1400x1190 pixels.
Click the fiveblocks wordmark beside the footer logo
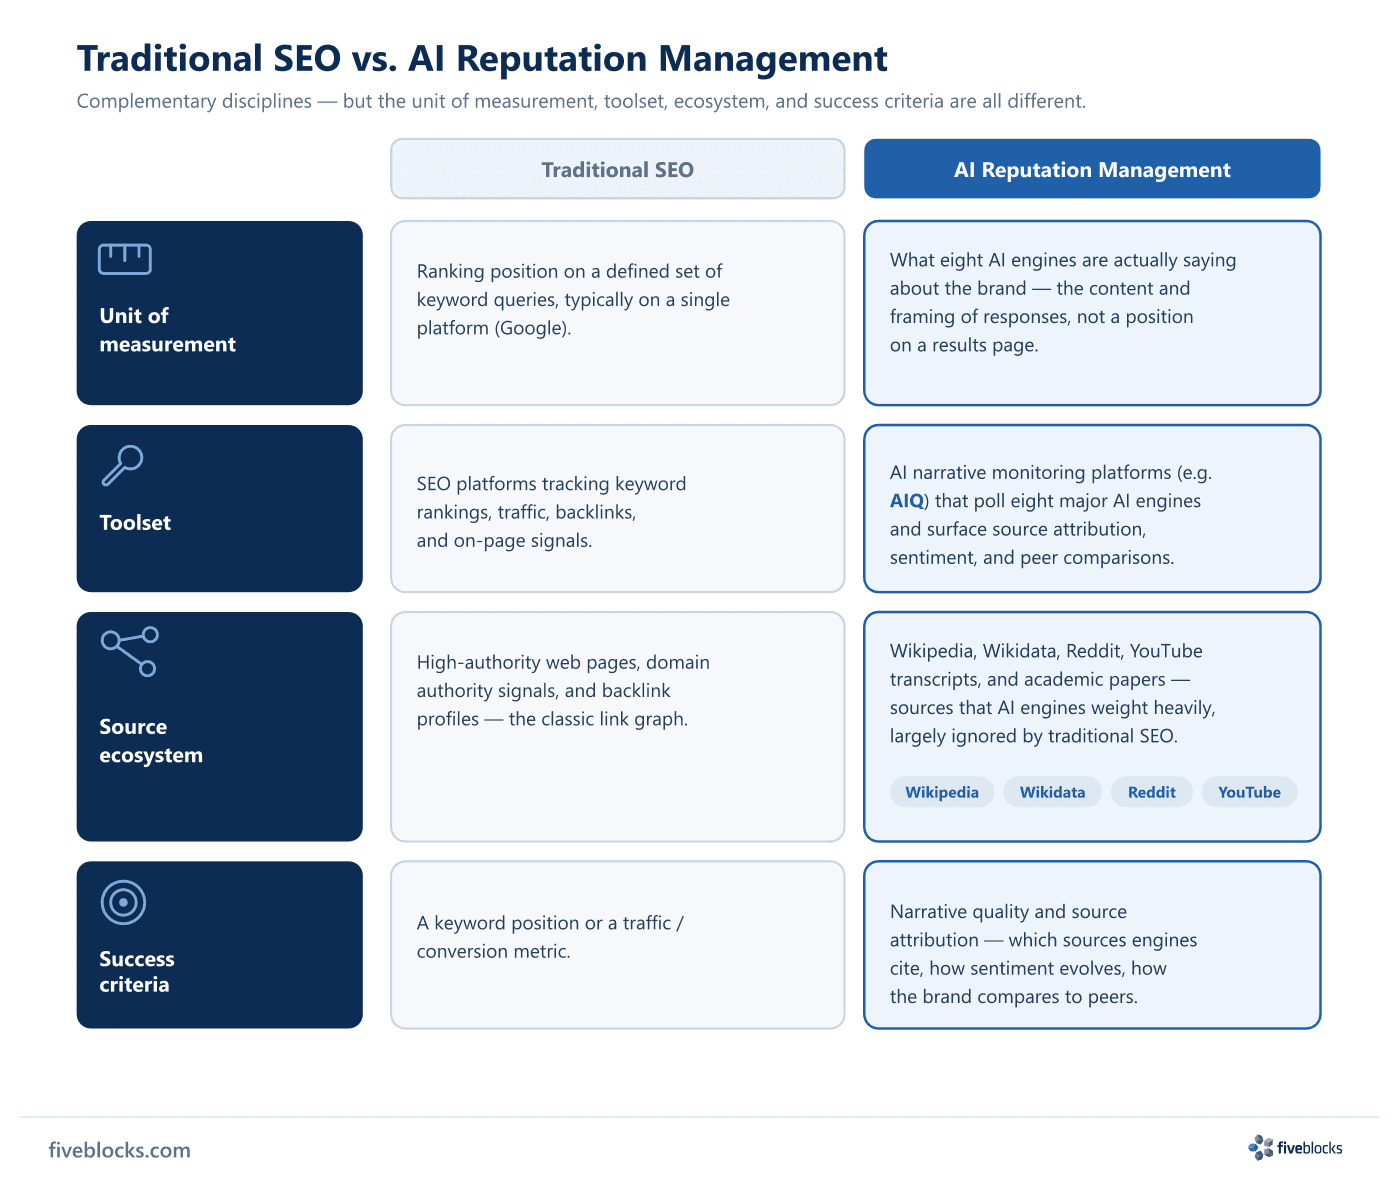(x=1310, y=1148)
